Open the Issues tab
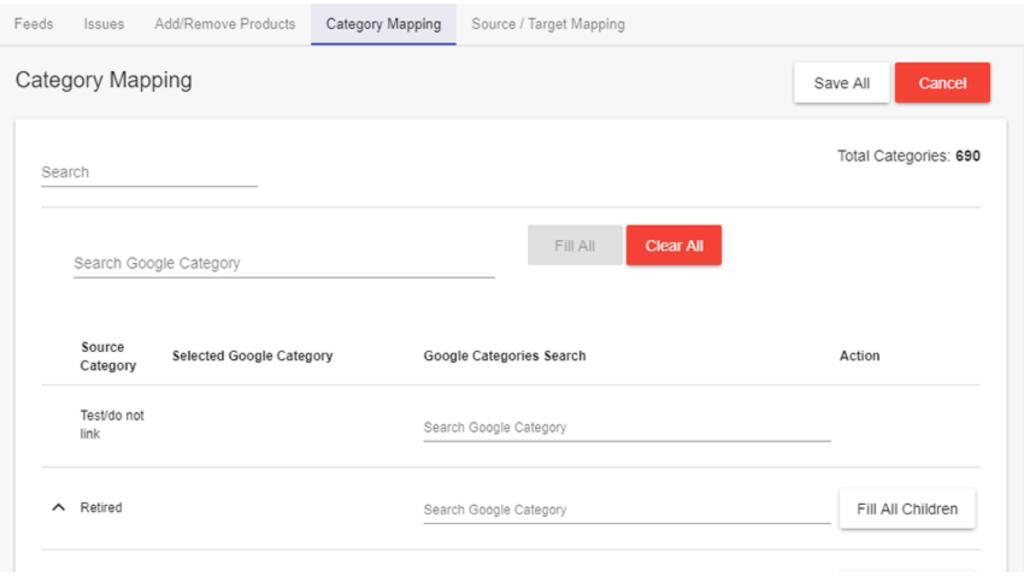 (103, 24)
